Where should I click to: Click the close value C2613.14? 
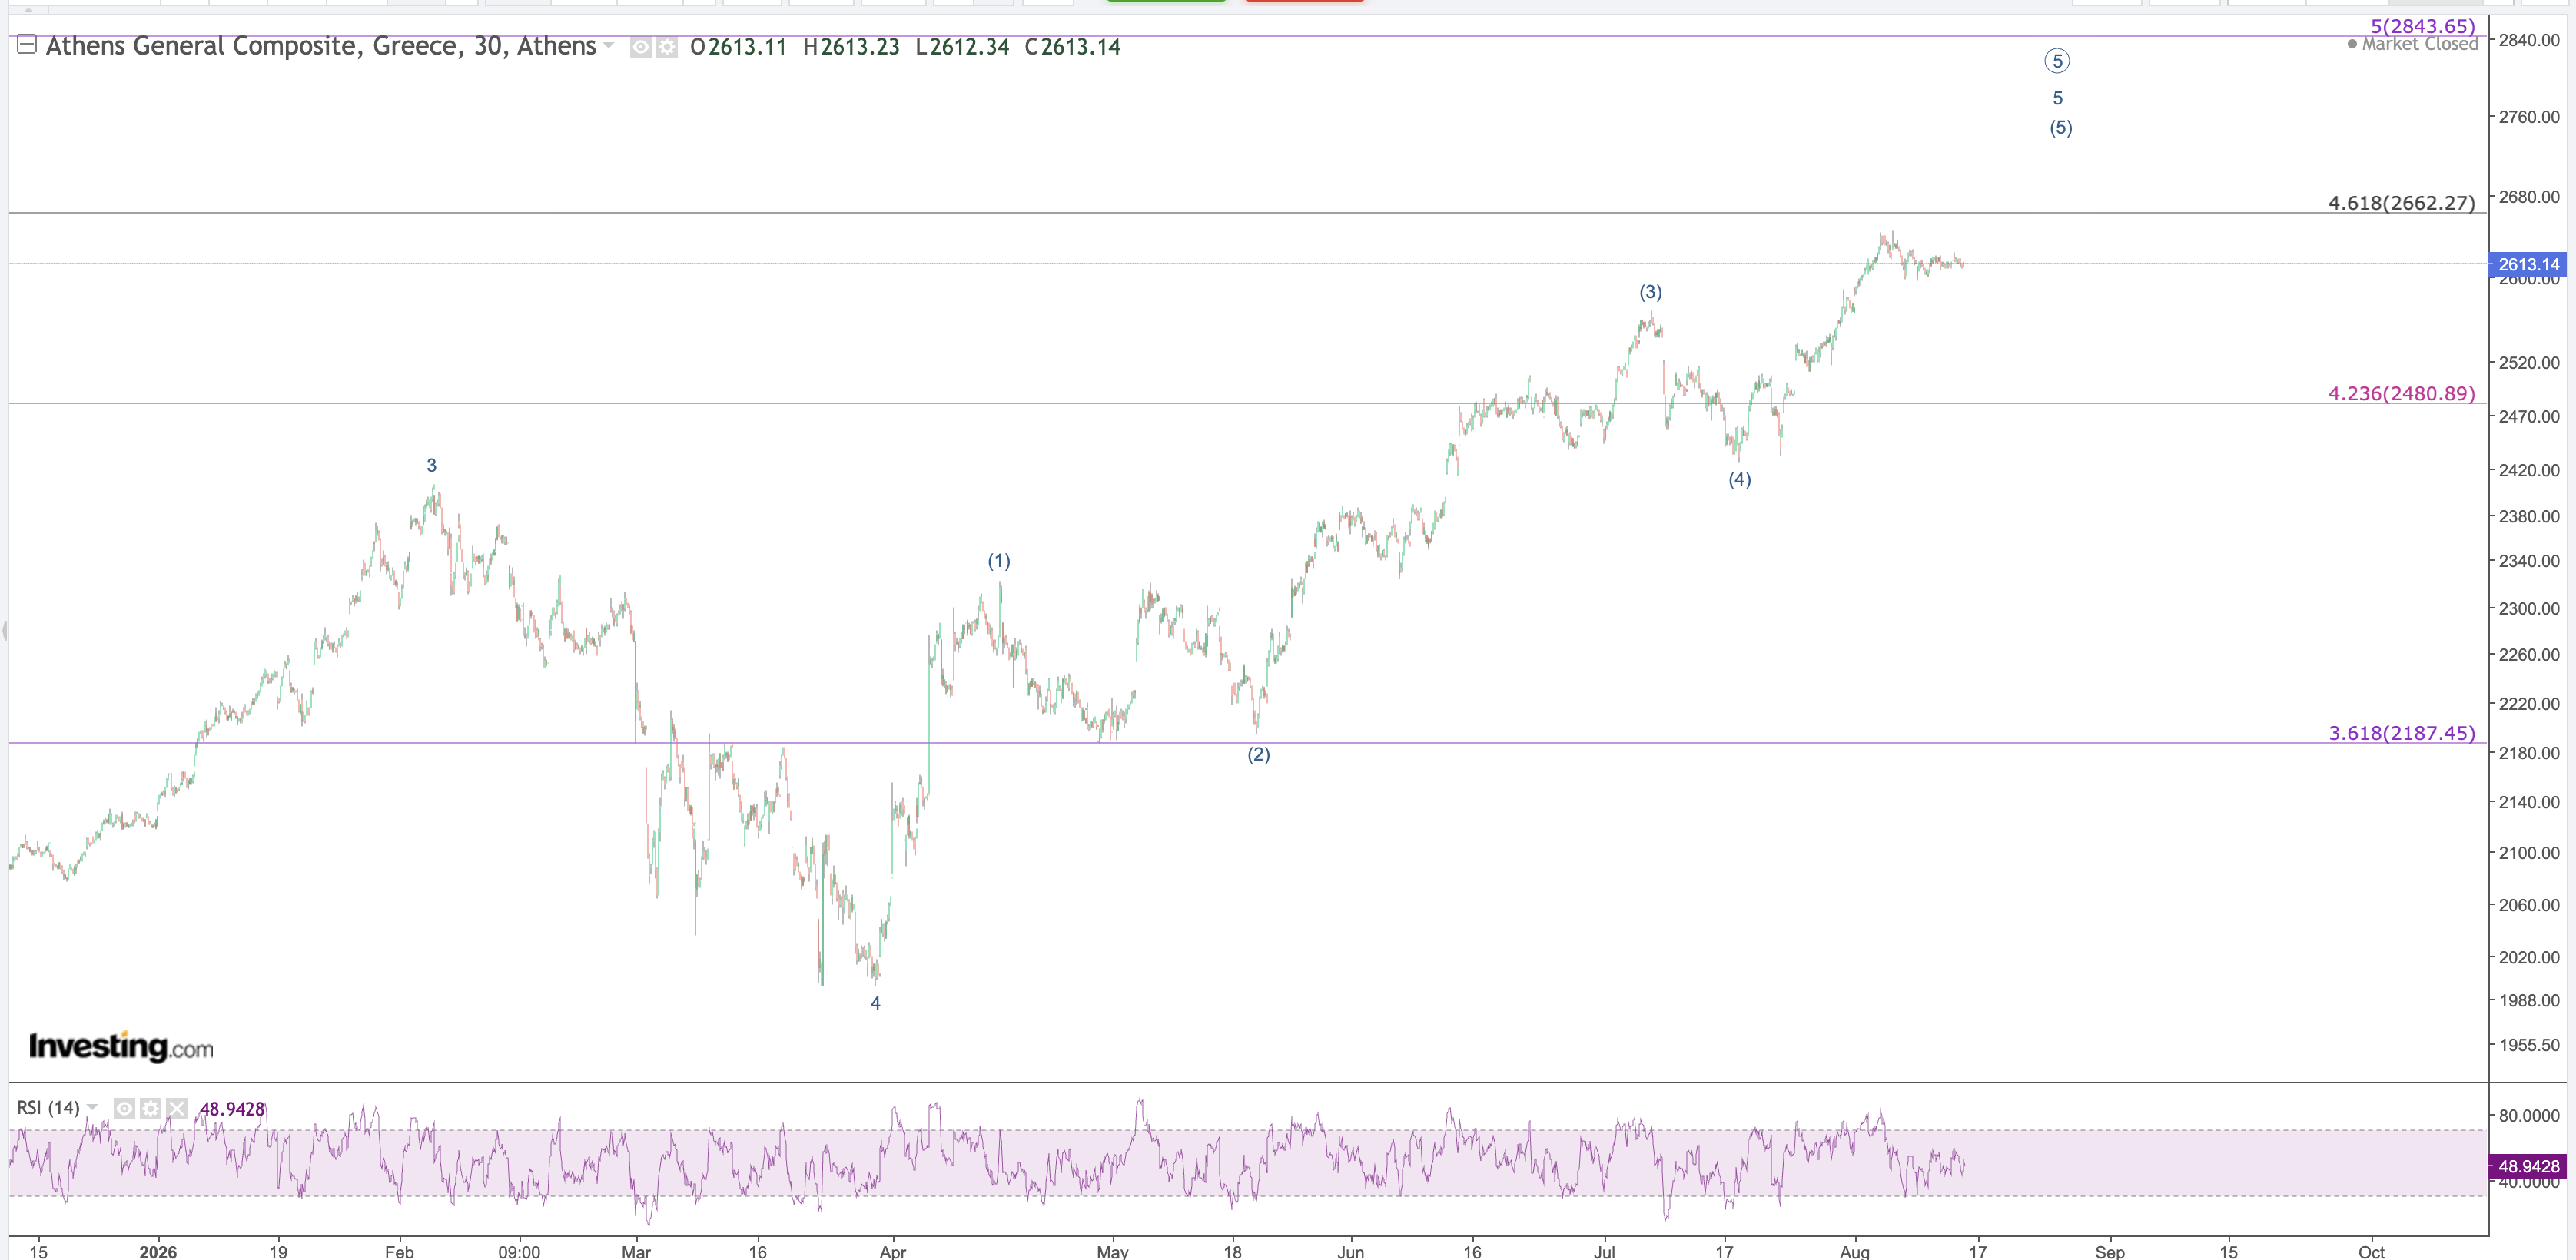pyautogui.click(x=1072, y=47)
